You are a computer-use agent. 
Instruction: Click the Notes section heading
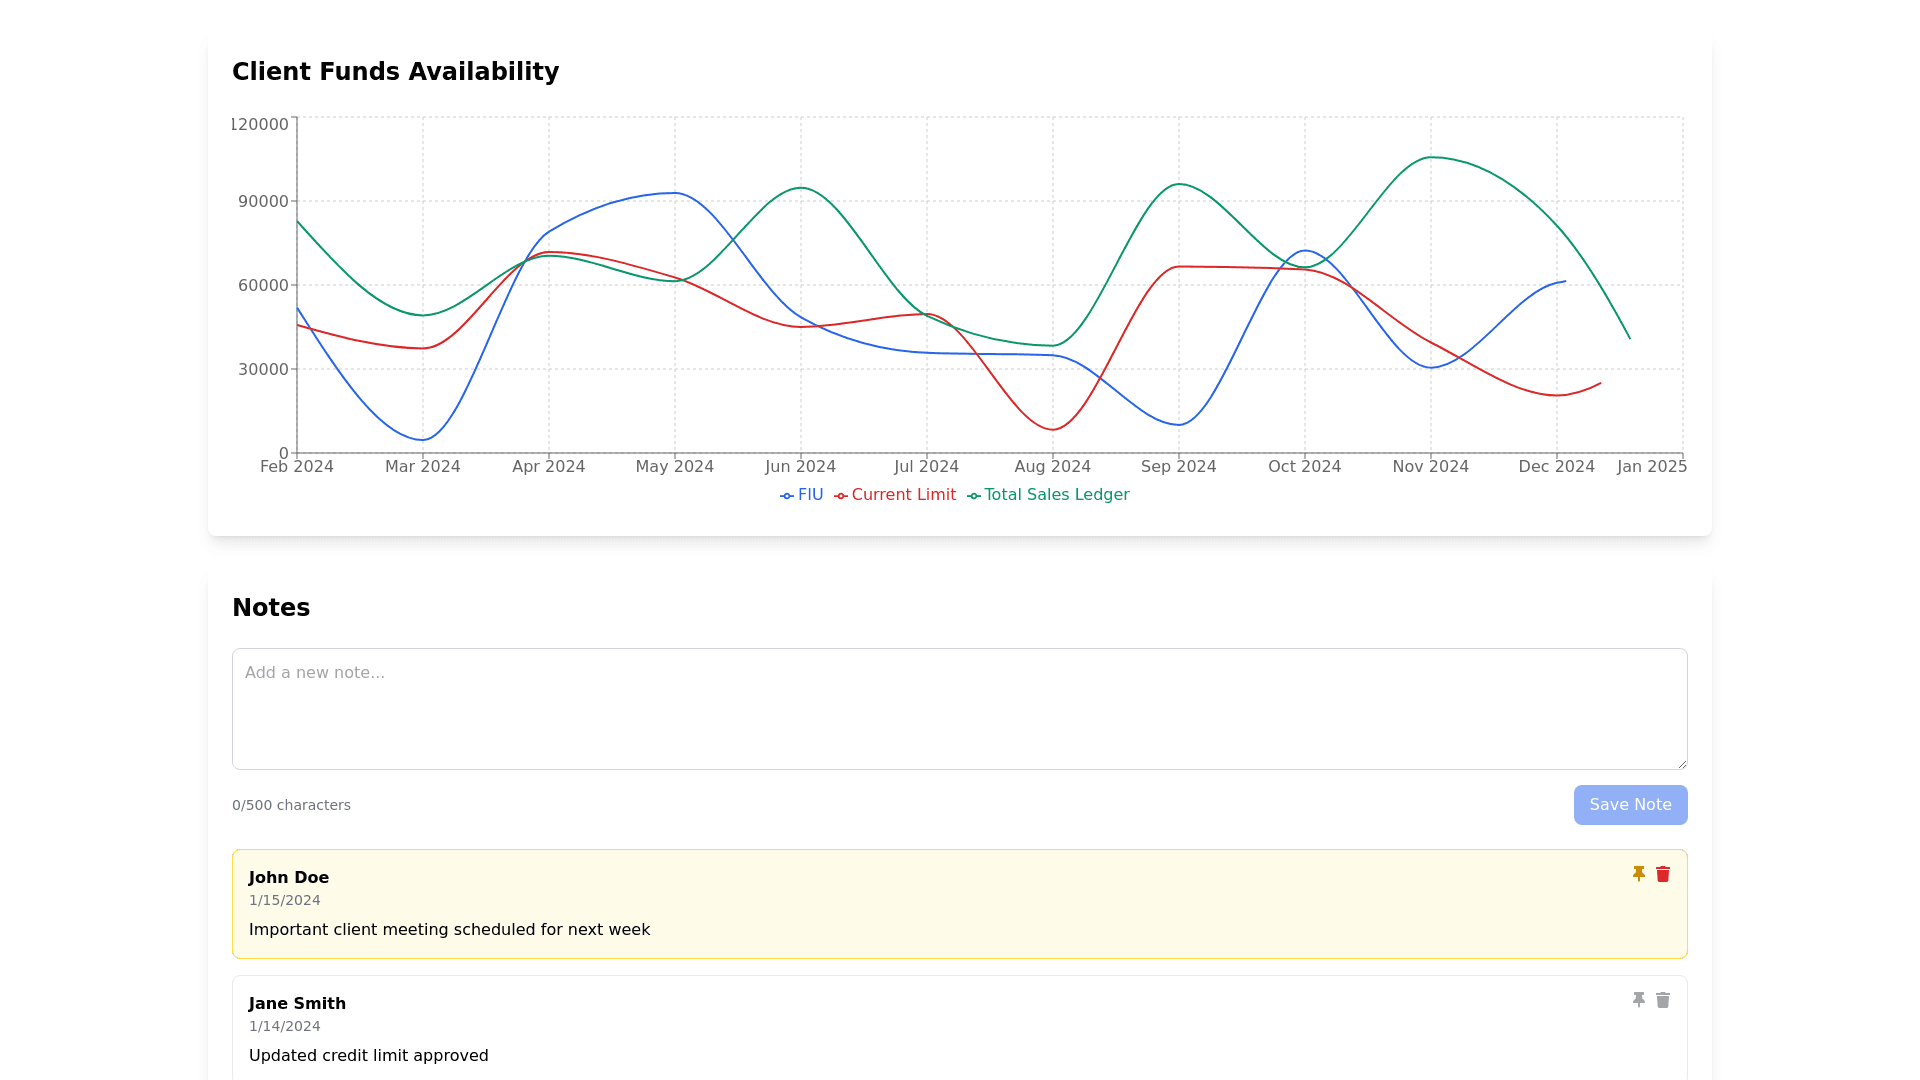point(271,608)
